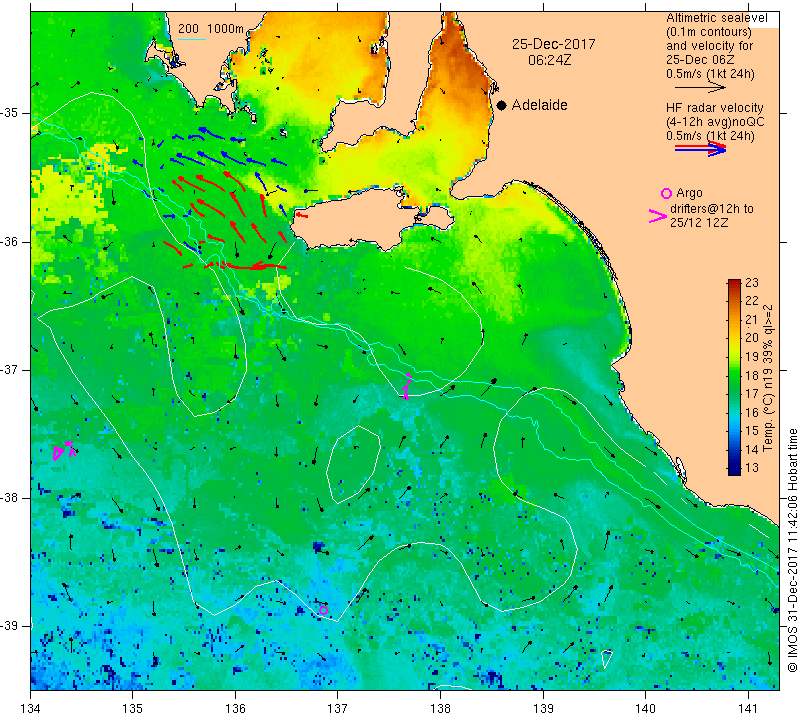Click the Adelaide city label
The height and width of the screenshot is (720, 800).
tap(539, 105)
